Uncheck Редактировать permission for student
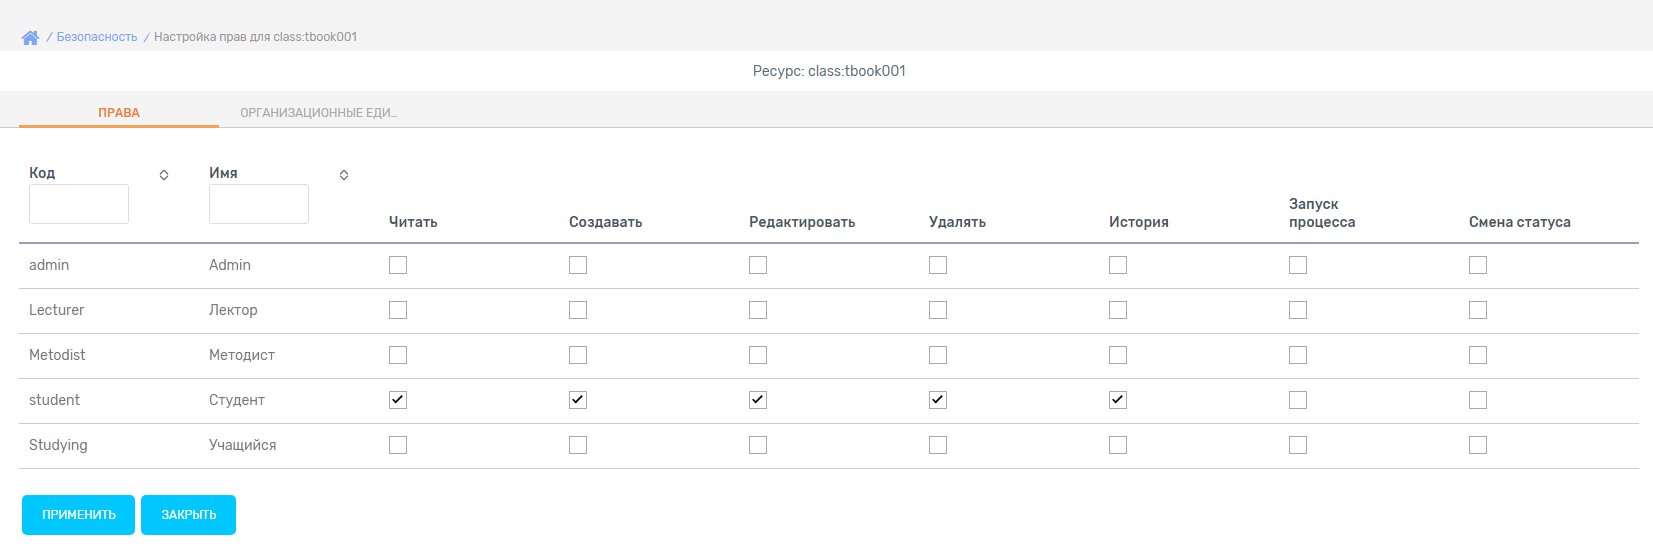Screen dimensions: 1653x553 [758, 400]
